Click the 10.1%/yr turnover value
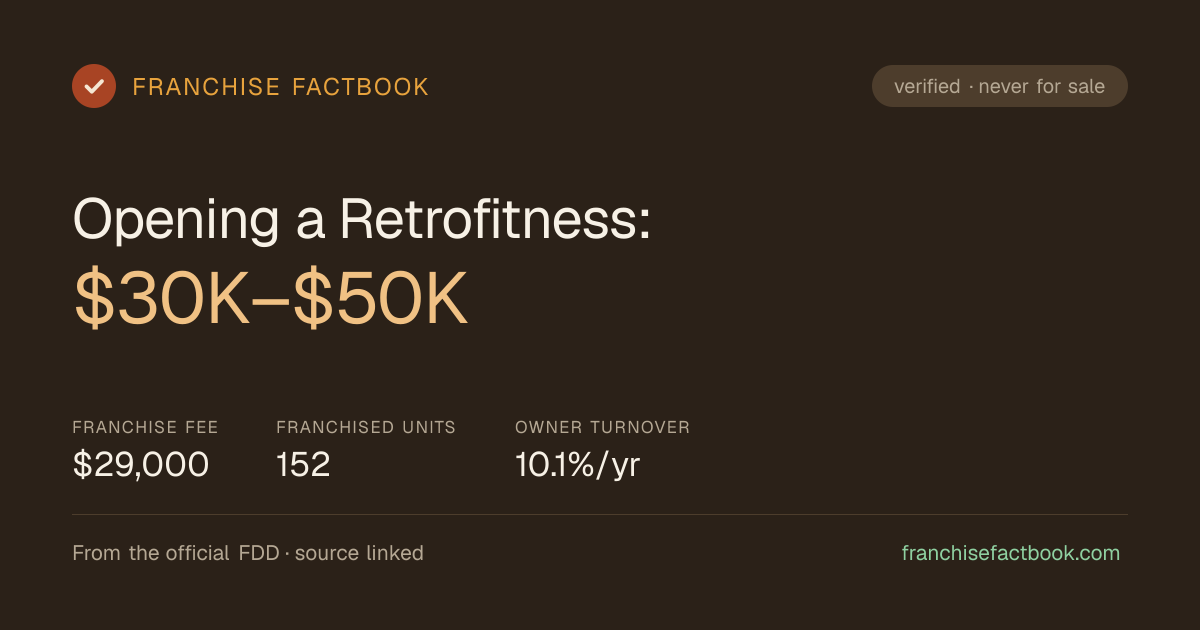Image resolution: width=1200 pixels, height=630 pixels. 577,465
